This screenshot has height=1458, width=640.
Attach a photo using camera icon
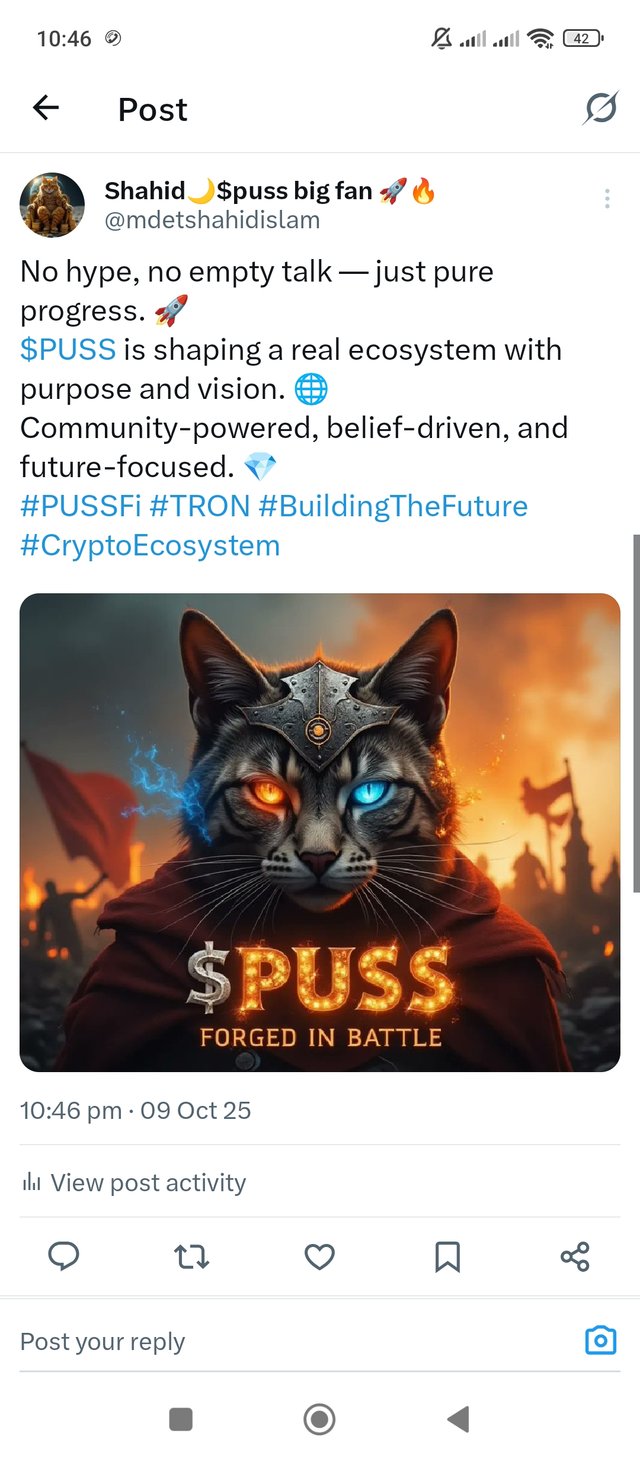(x=600, y=1340)
